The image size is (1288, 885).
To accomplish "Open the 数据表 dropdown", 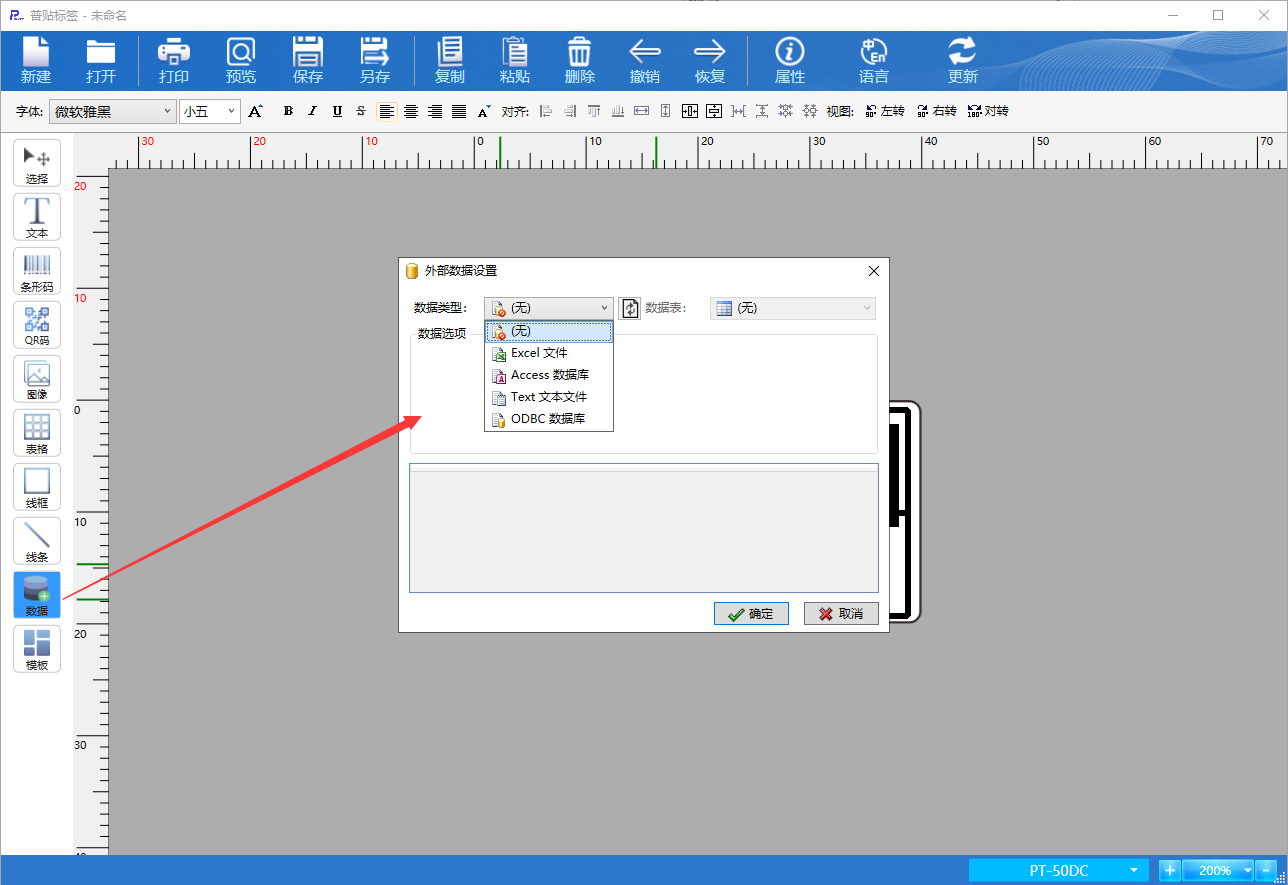I will (793, 308).
